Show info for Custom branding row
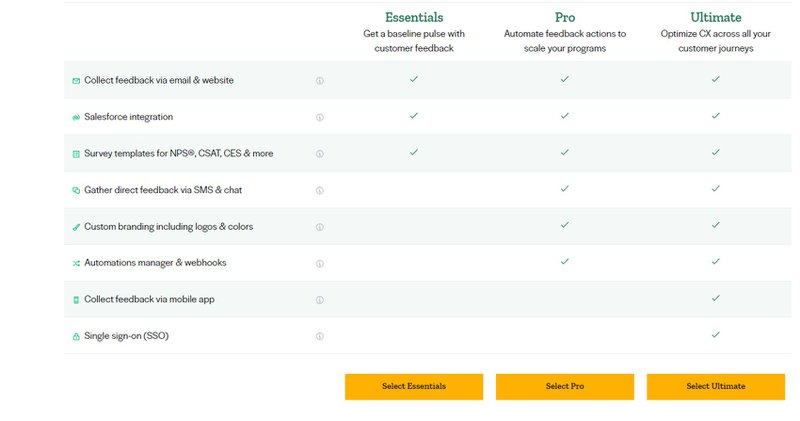This screenshot has width=800, height=421. tap(320, 227)
